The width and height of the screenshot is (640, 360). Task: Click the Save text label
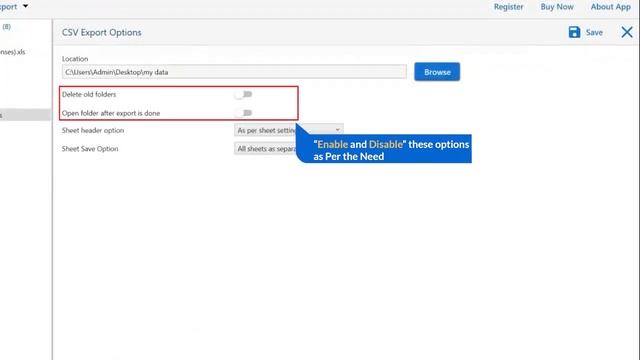coord(594,33)
